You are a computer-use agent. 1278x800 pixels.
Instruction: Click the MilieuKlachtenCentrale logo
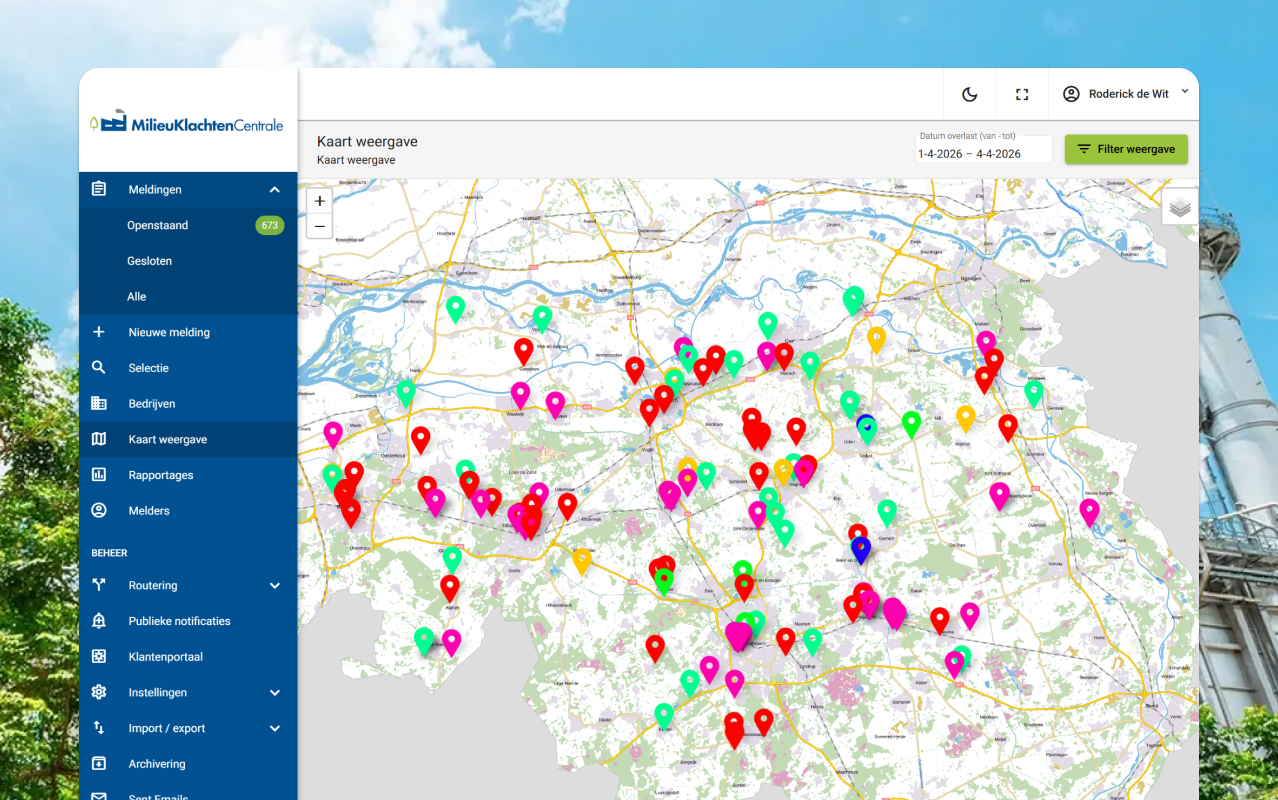pyautogui.click(x=187, y=120)
